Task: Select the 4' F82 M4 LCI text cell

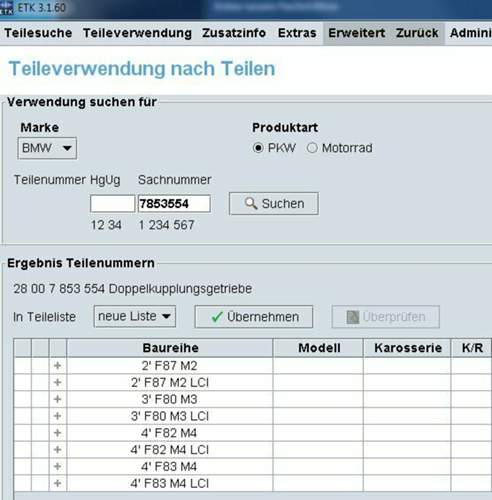Action: tap(170, 450)
